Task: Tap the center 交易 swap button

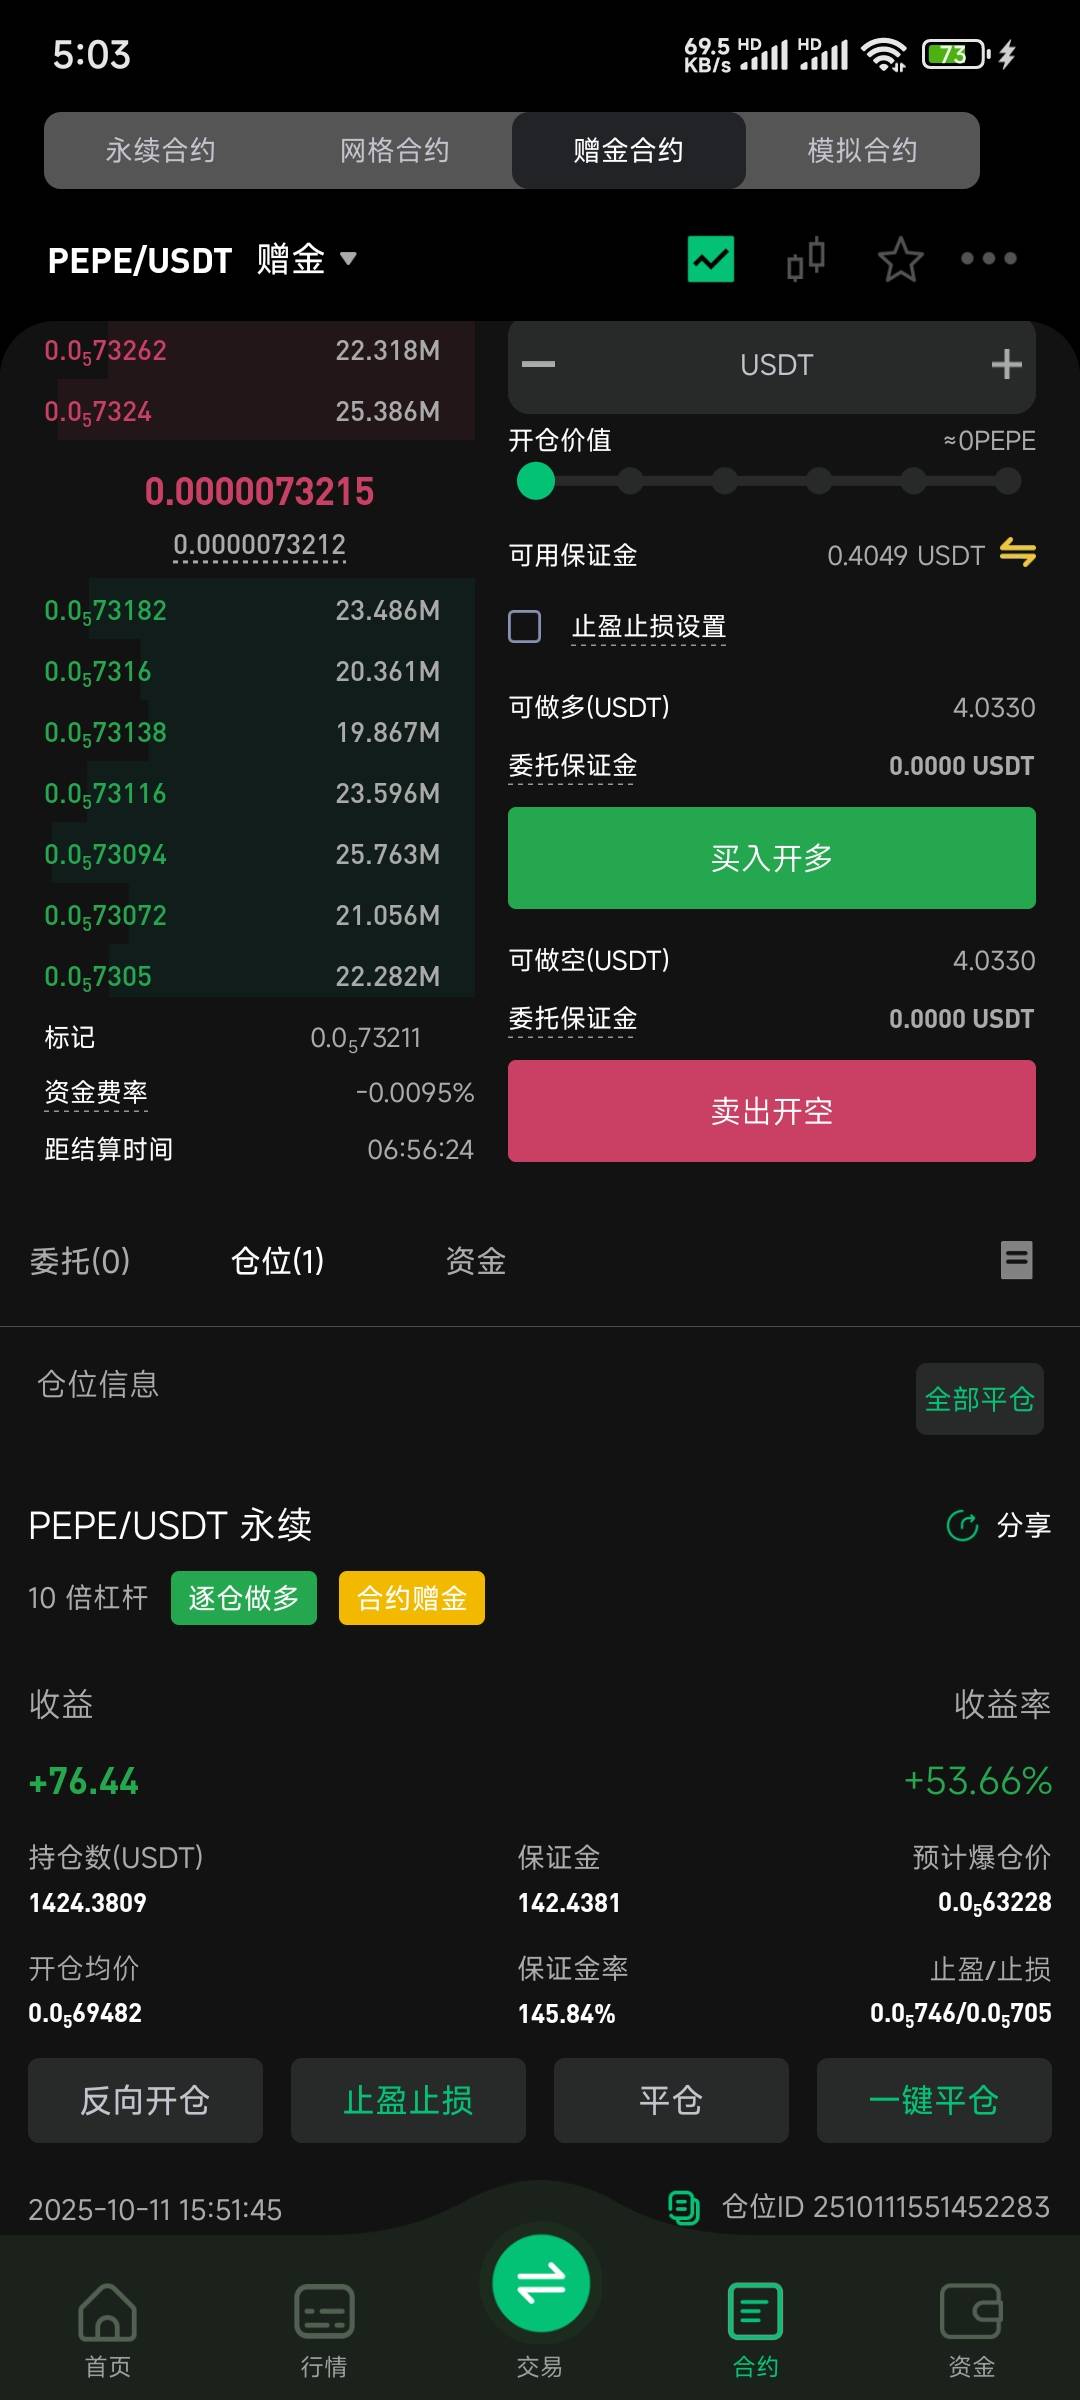Action: (x=541, y=2285)
